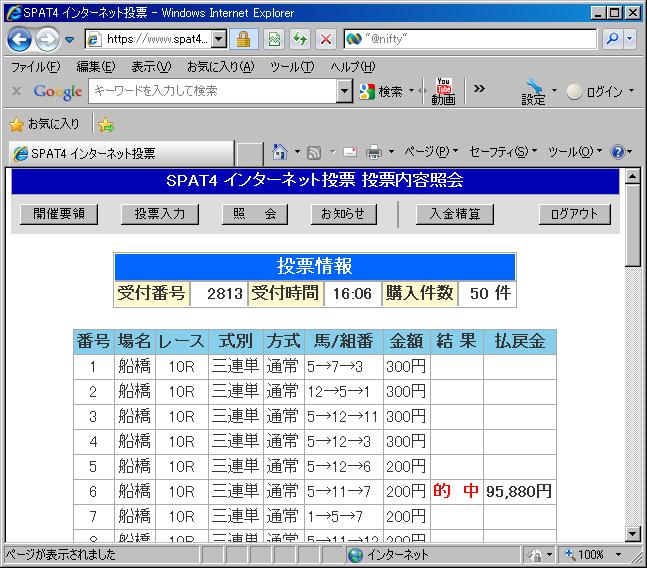Screen dimensions: 647x568
Task: Open the 編集(E) menu
Action: 96,67
